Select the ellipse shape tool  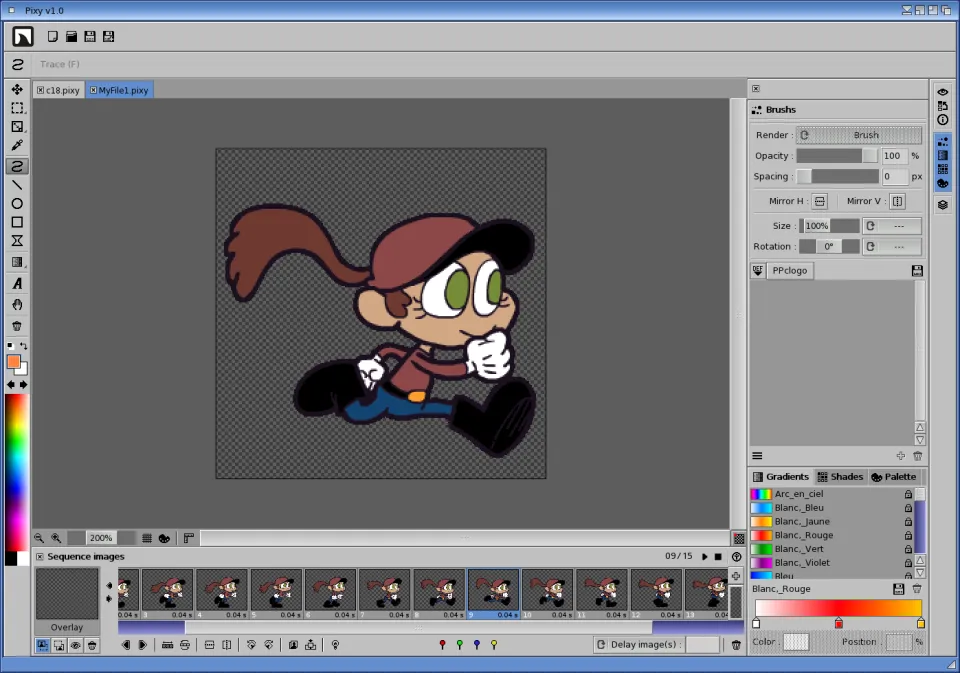click(17, 204)
